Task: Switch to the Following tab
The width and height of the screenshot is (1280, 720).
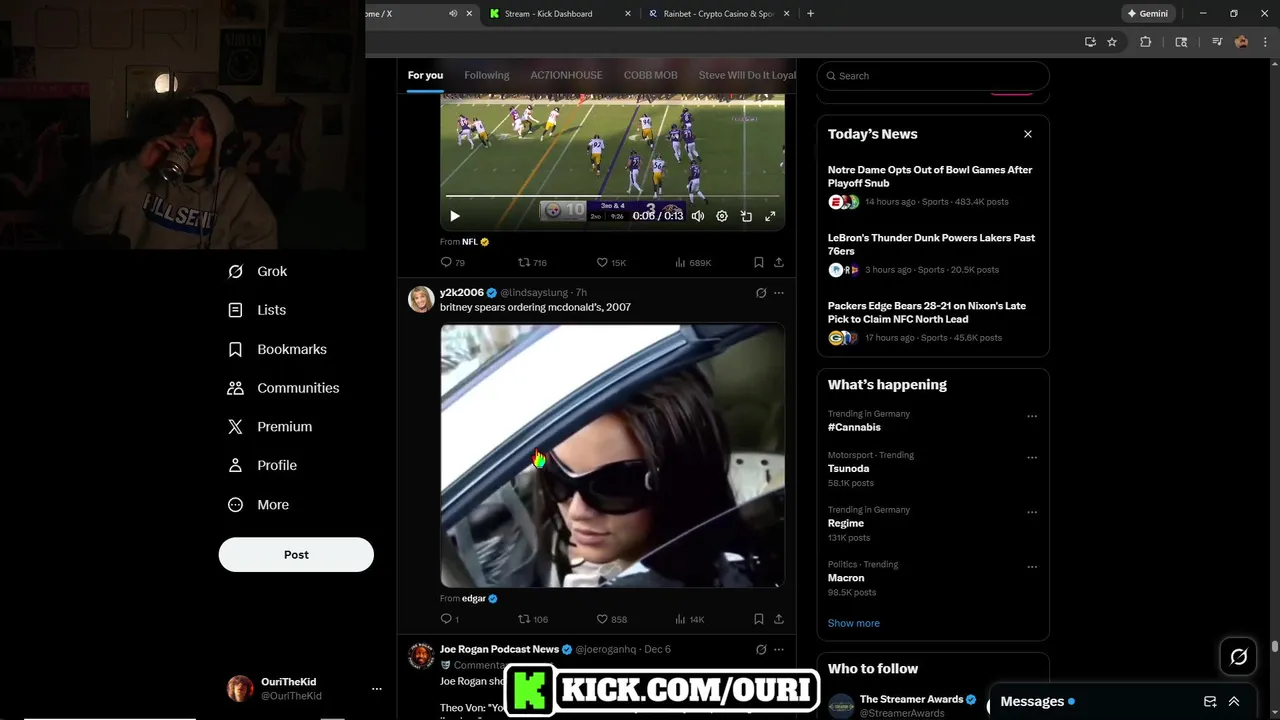Action: click(x=487, y=75)
